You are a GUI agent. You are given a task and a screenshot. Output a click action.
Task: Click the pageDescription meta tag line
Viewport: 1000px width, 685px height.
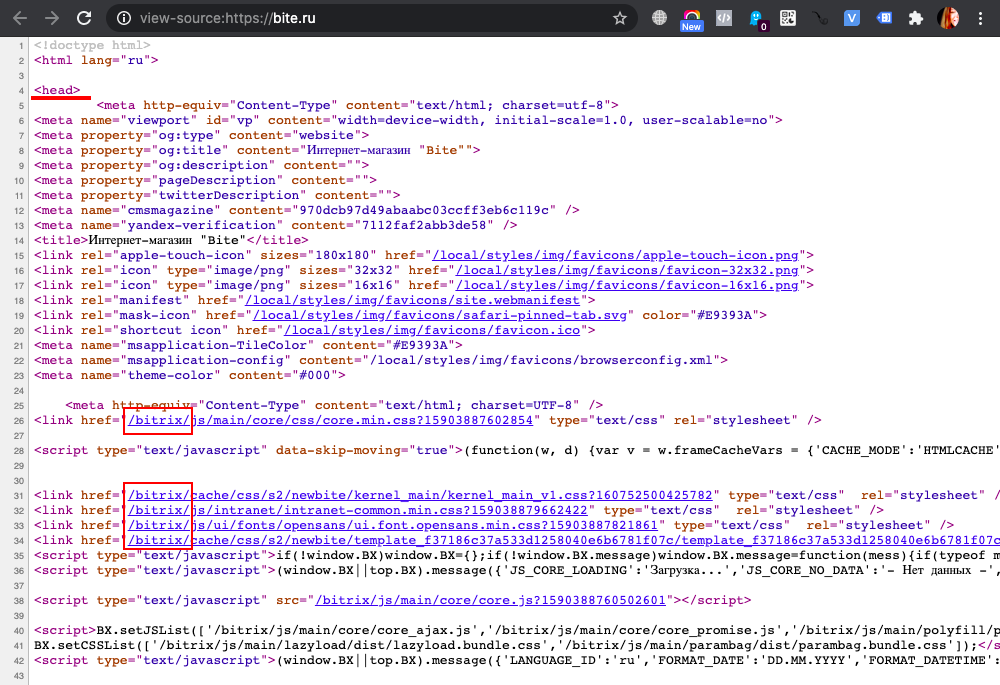(205, 180)
